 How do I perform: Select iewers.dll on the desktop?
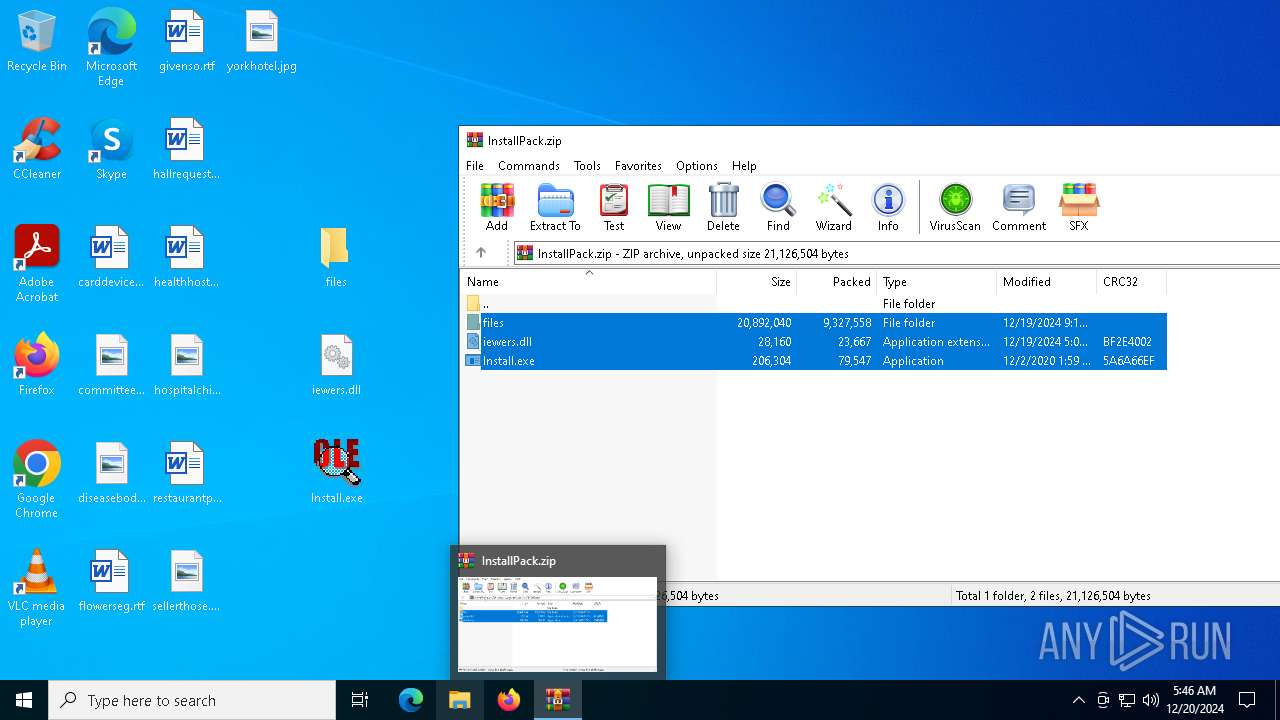click(x=336, y=366)
